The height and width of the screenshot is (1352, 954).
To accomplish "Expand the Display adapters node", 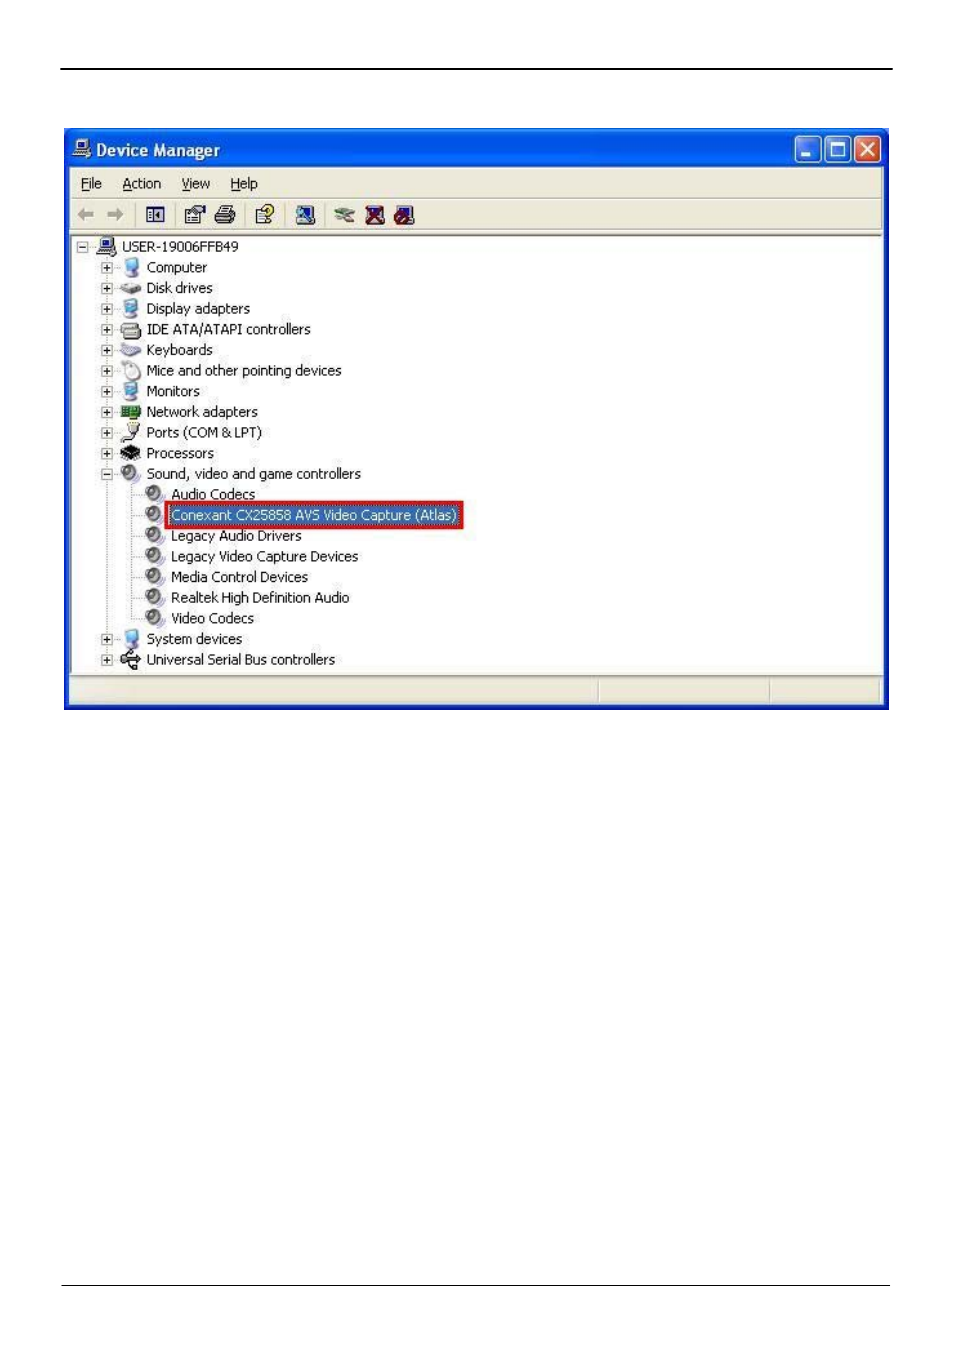I will coord(107,309).
